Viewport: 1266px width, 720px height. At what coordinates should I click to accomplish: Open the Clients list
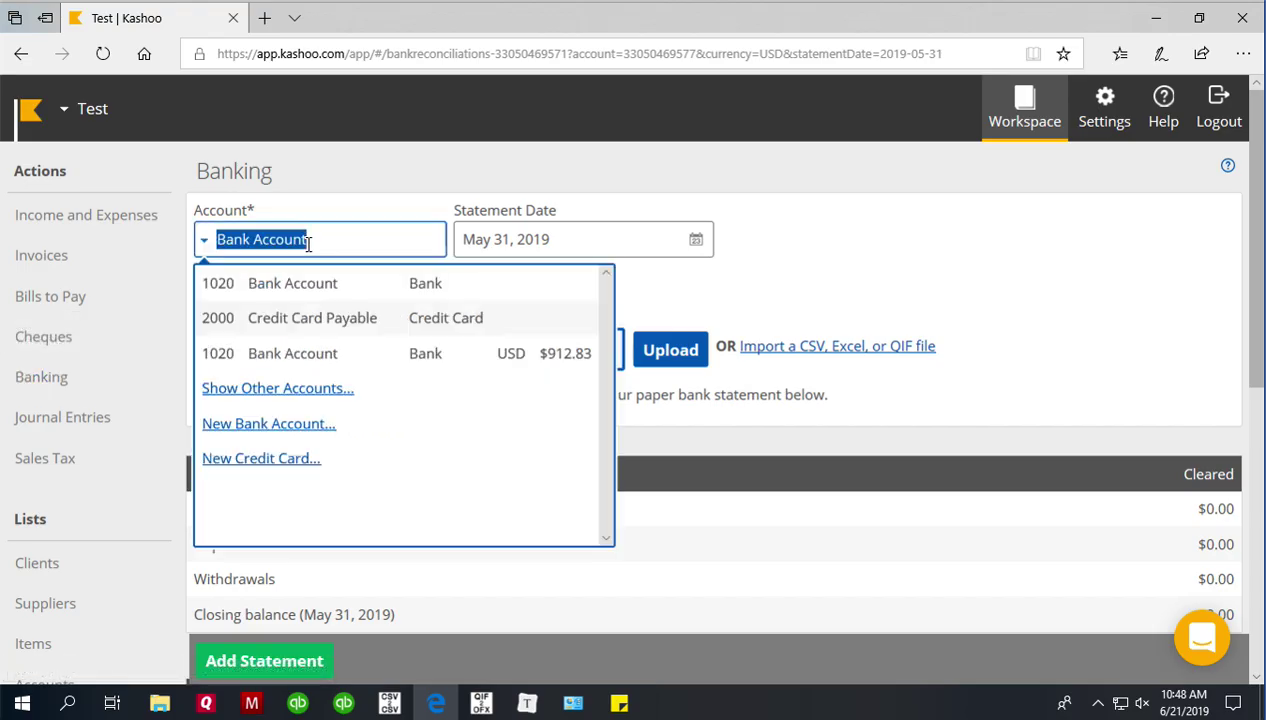click(37, 563)
